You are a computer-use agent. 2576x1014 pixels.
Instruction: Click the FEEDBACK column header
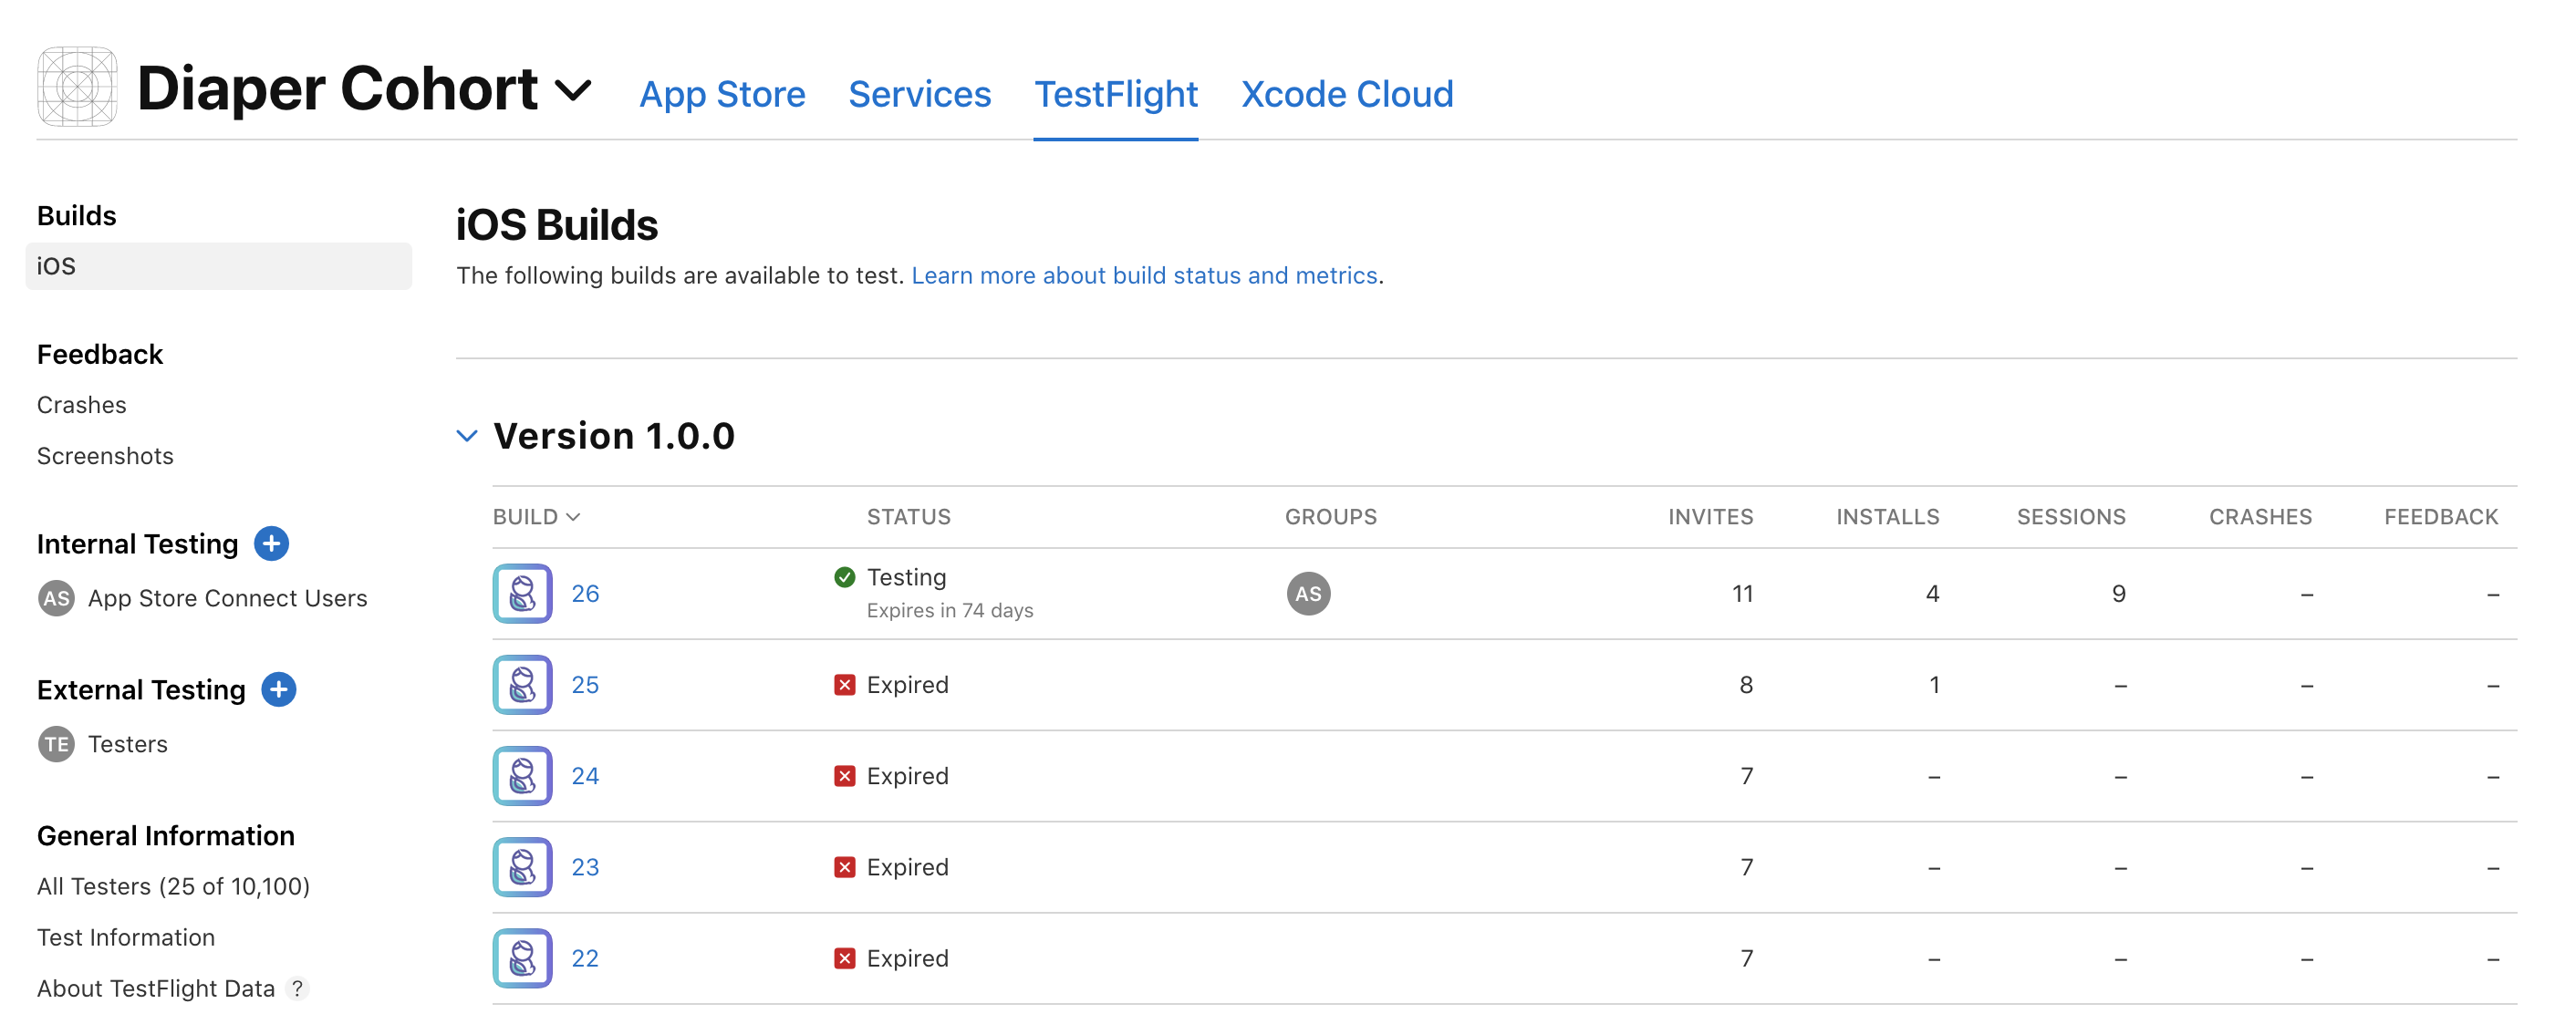[x=2441, y=517]
